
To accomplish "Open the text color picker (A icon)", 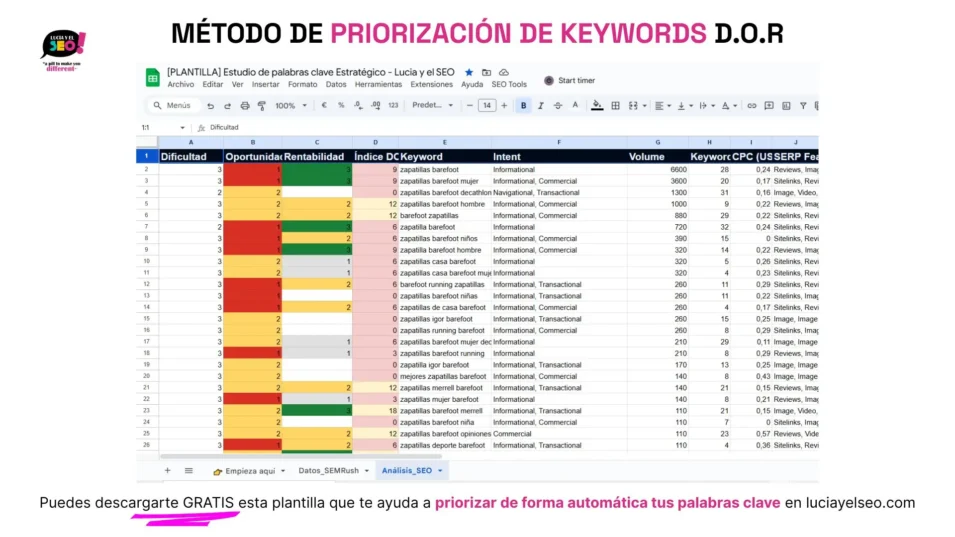I will pos(575,105).
